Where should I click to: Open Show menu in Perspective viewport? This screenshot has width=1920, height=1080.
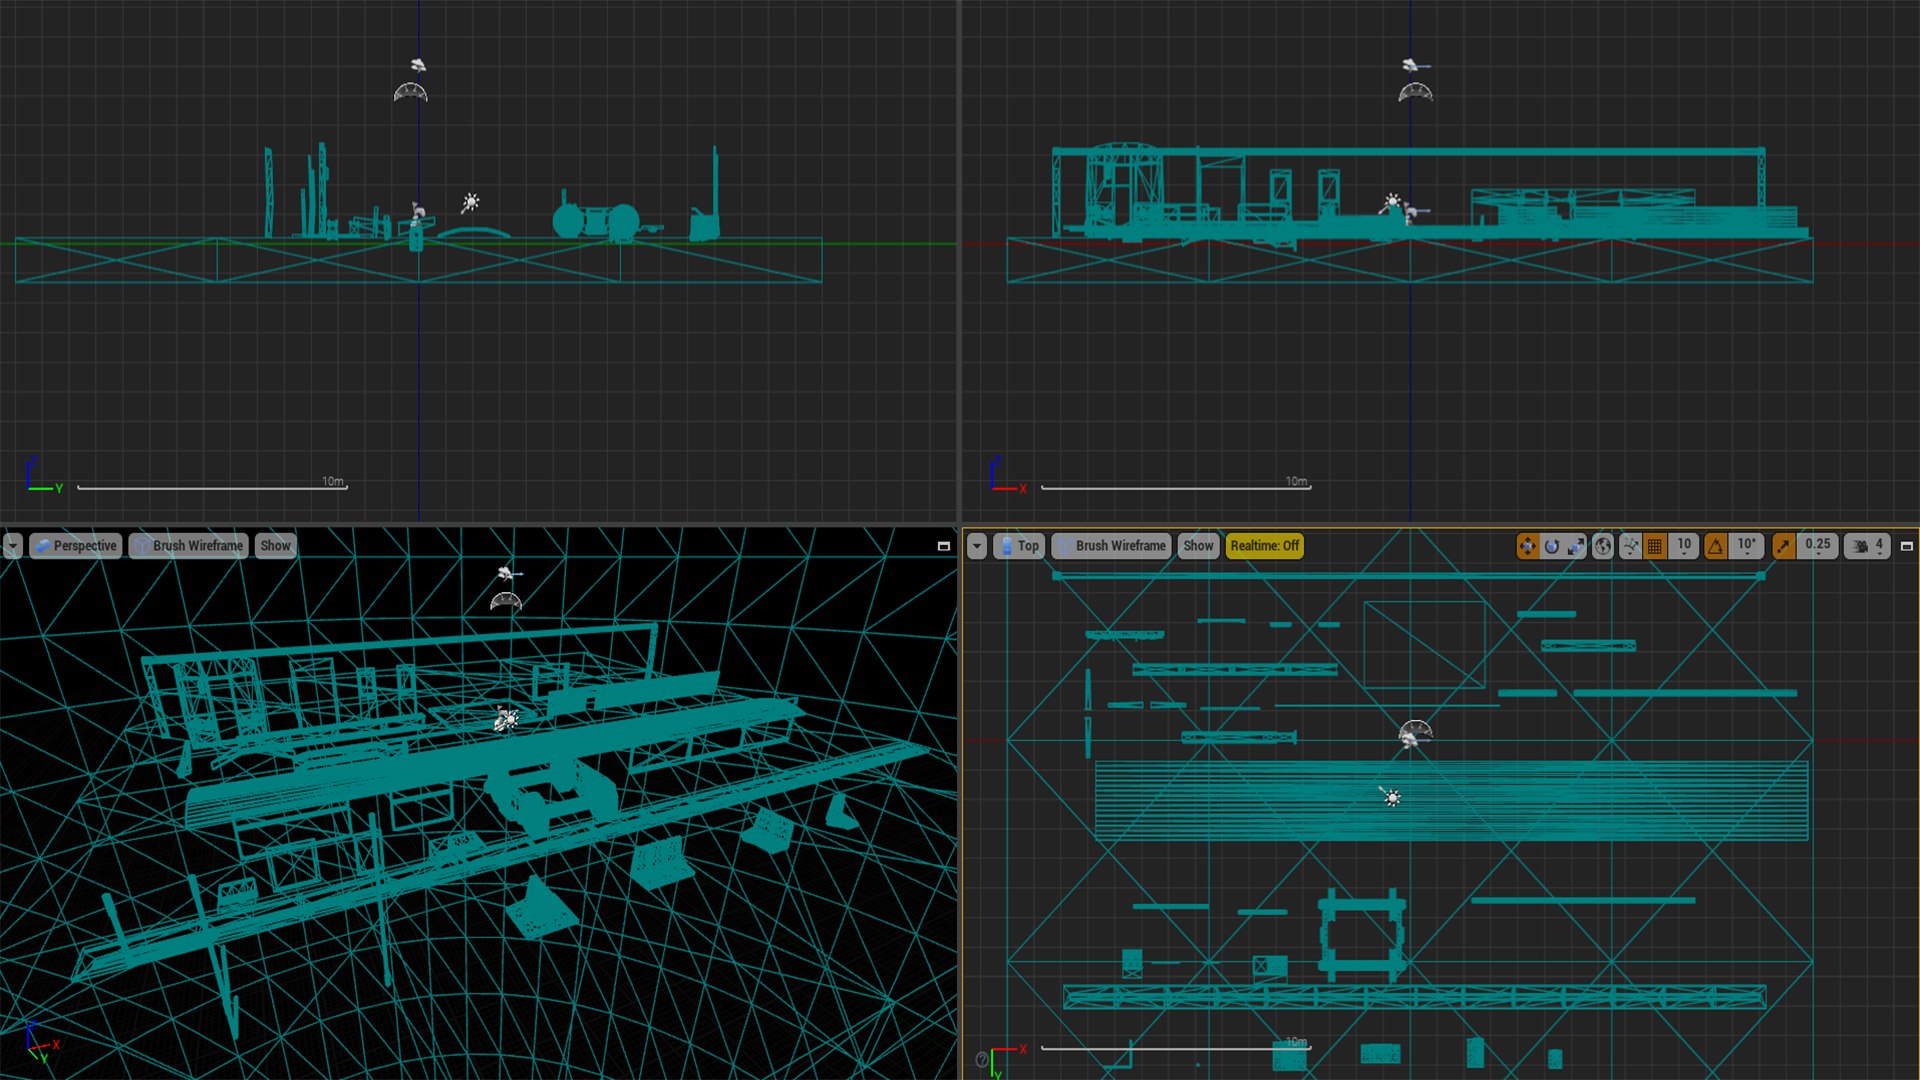click(x=275, y=546)
